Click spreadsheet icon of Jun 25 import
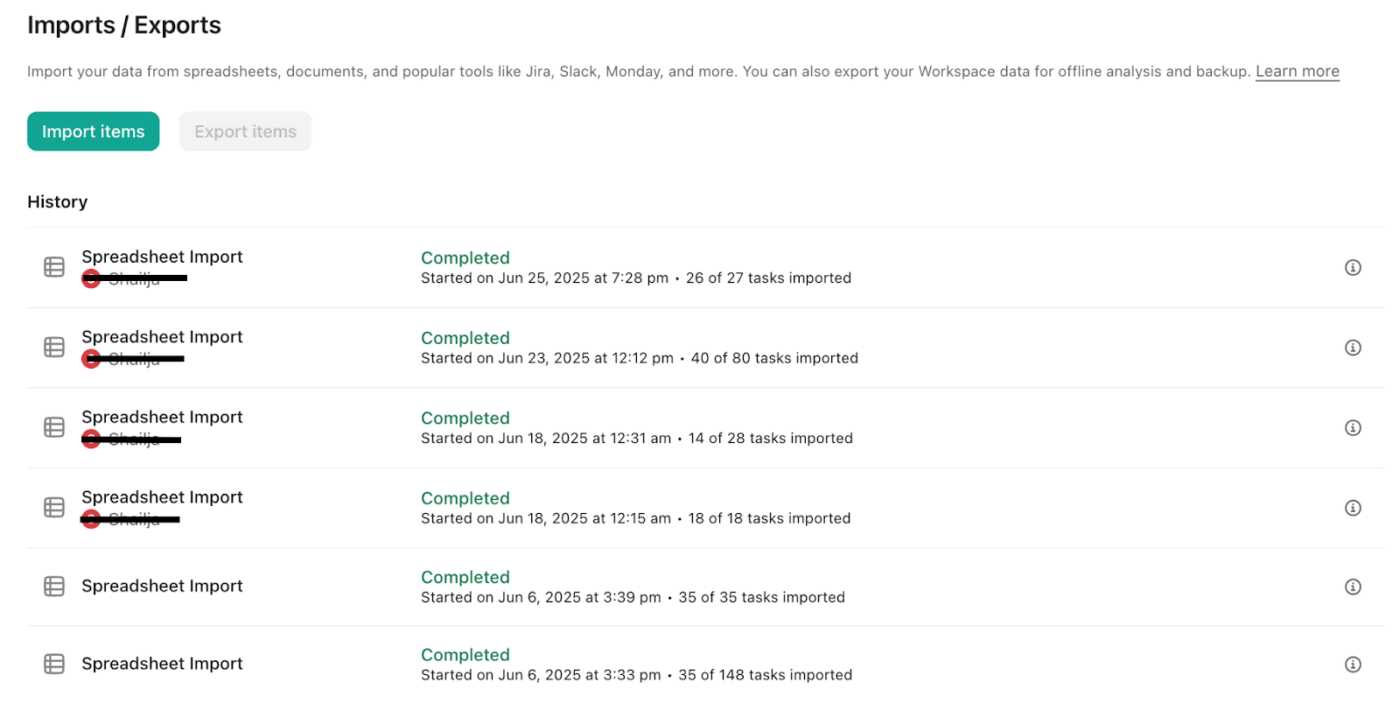This screenshot has height=703, width=1400. 54,267
